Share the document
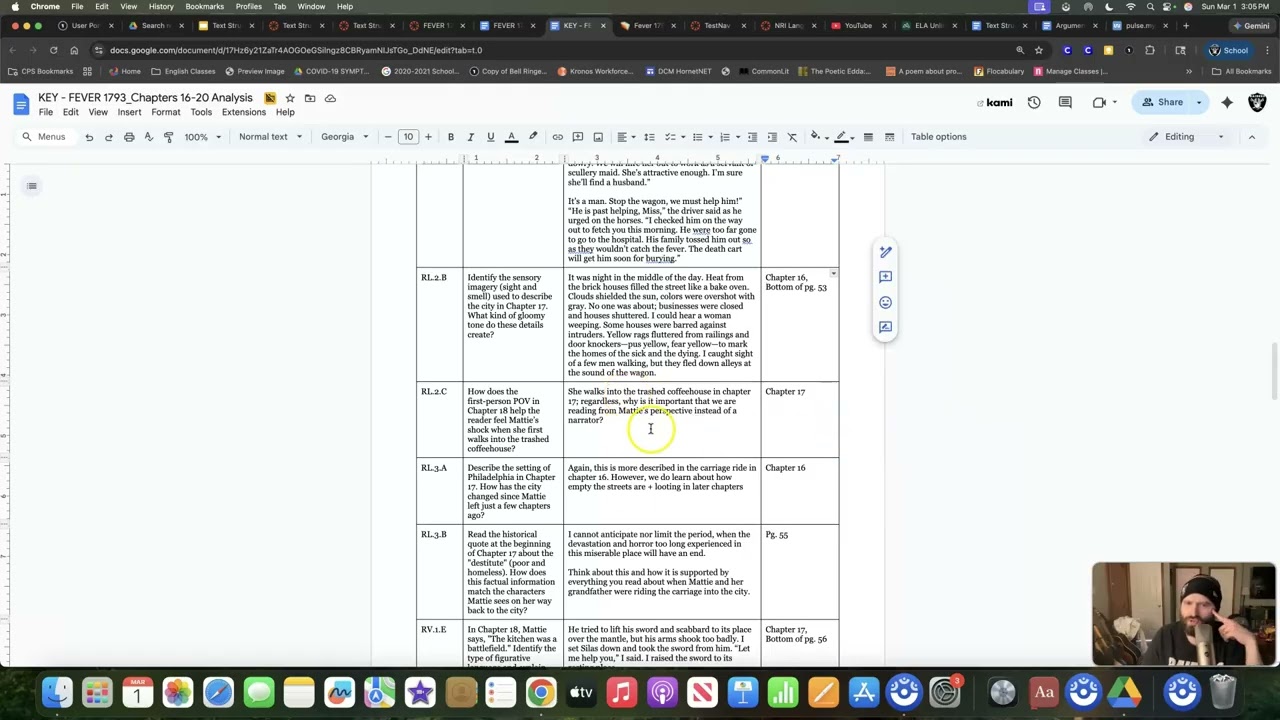 click(x=1162, y=102)
